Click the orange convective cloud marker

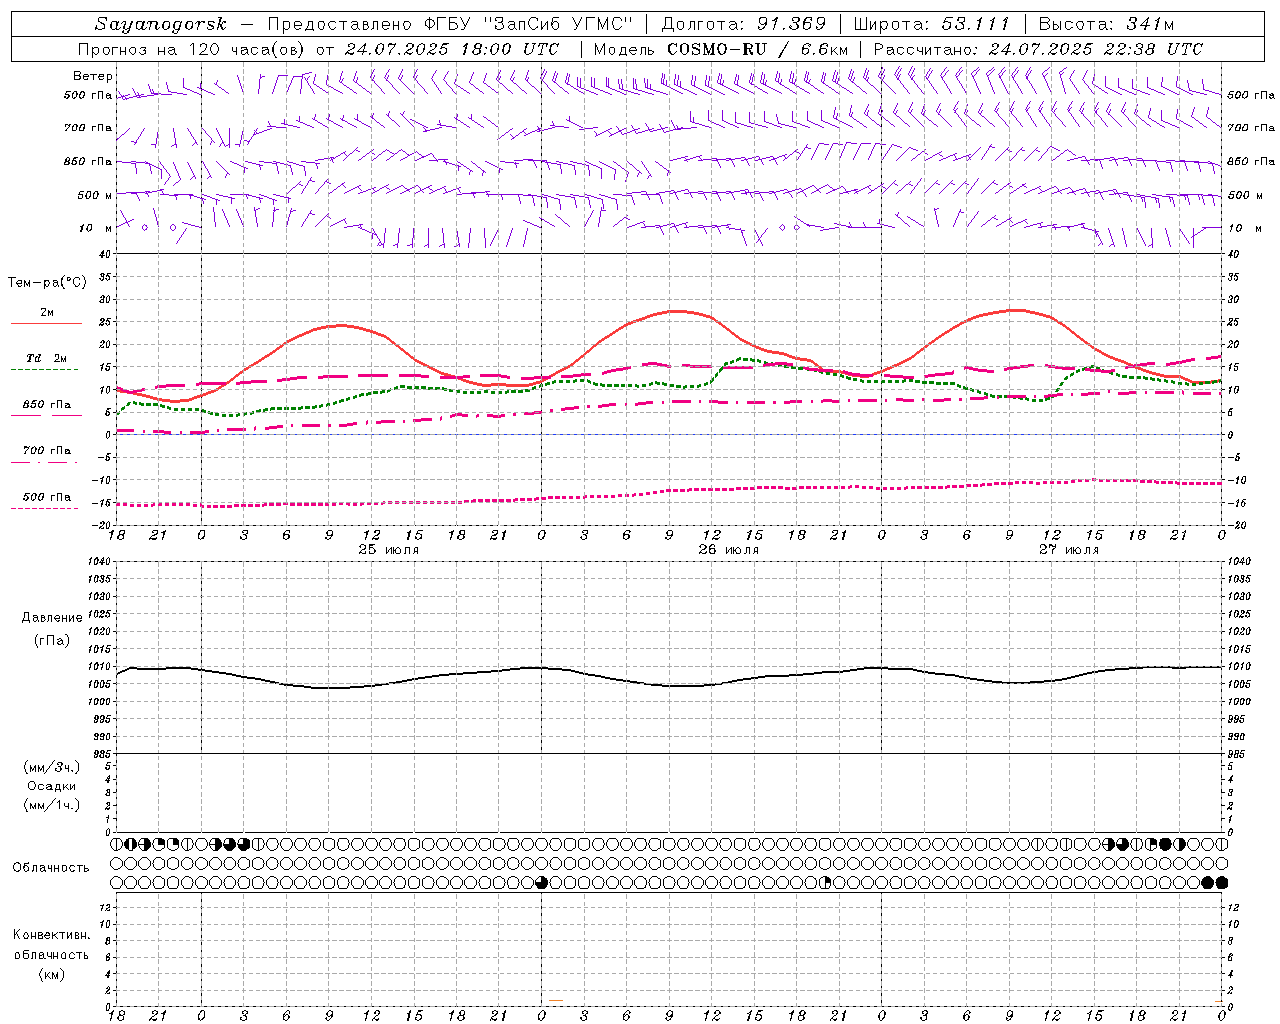pyautogui.click(x=556, y=1000)
